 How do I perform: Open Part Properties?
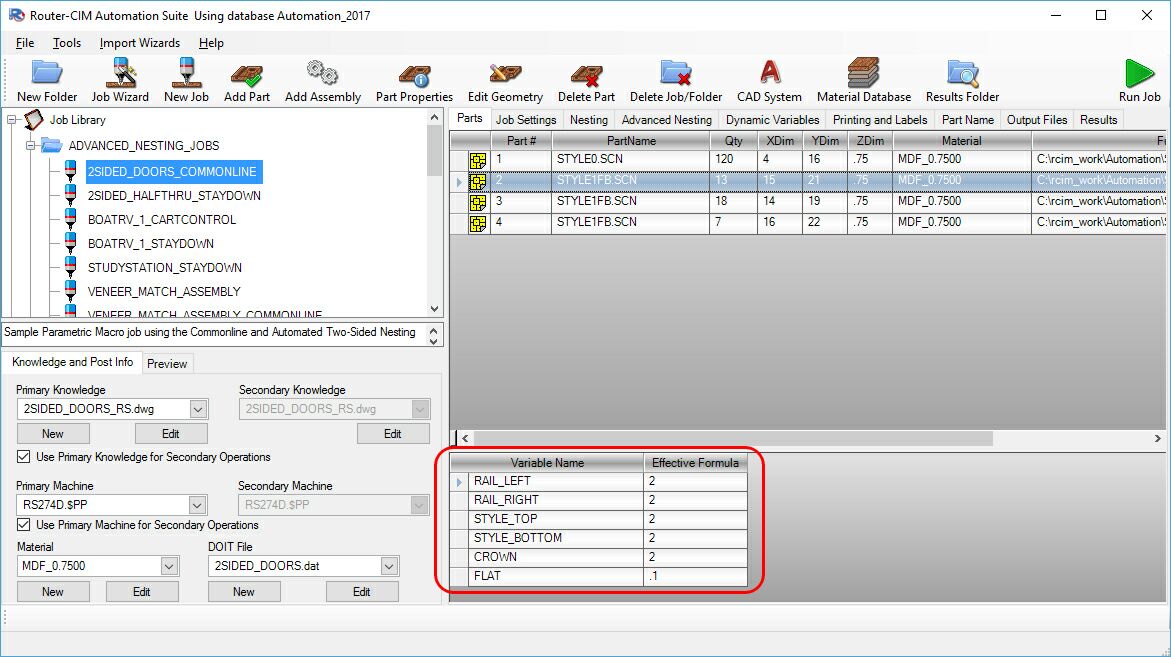coord(413,78)
